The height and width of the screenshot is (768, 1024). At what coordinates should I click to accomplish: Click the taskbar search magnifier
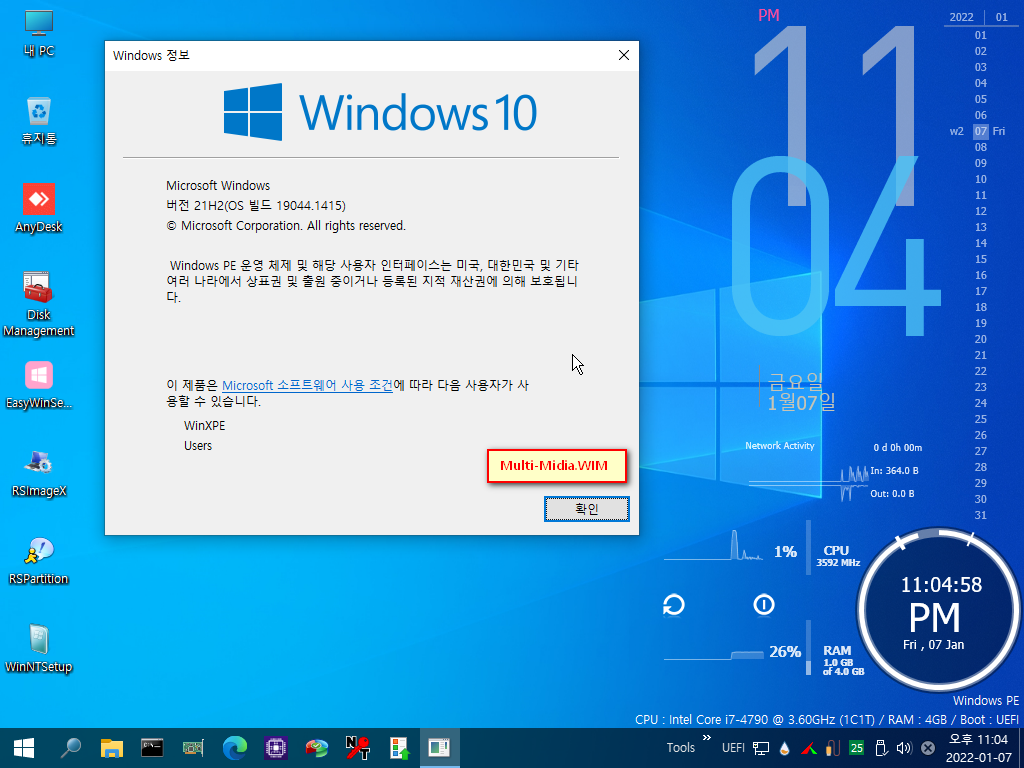[x=70, y=748]
